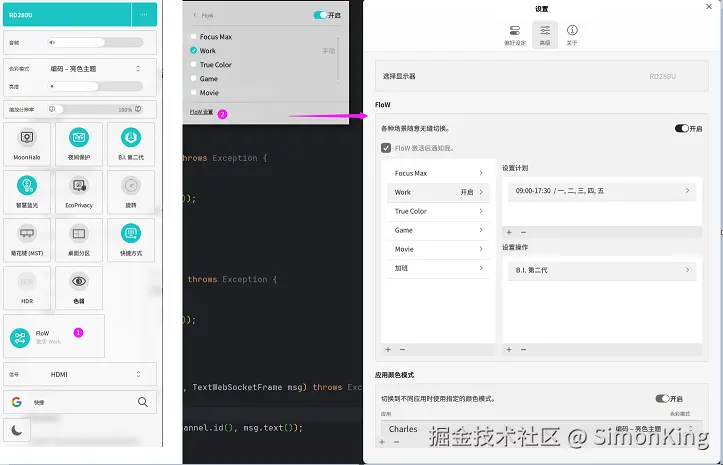Select the Charles app row
Viewport: 723px width, 465px height.
[x=542, y=429]
